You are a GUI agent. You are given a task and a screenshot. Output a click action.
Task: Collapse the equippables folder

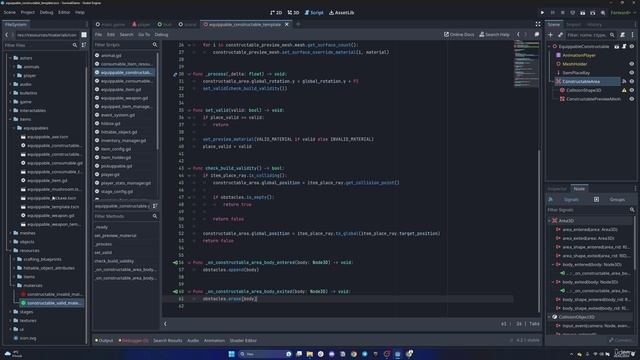pos(14,128)
